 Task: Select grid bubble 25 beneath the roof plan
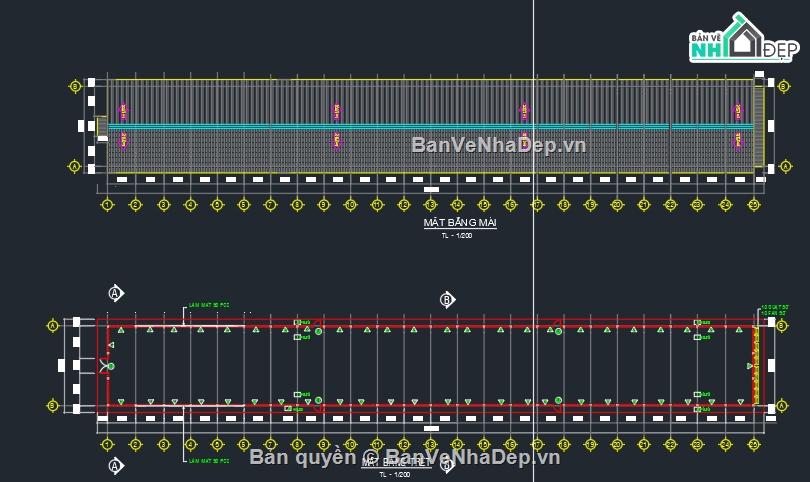754,205
